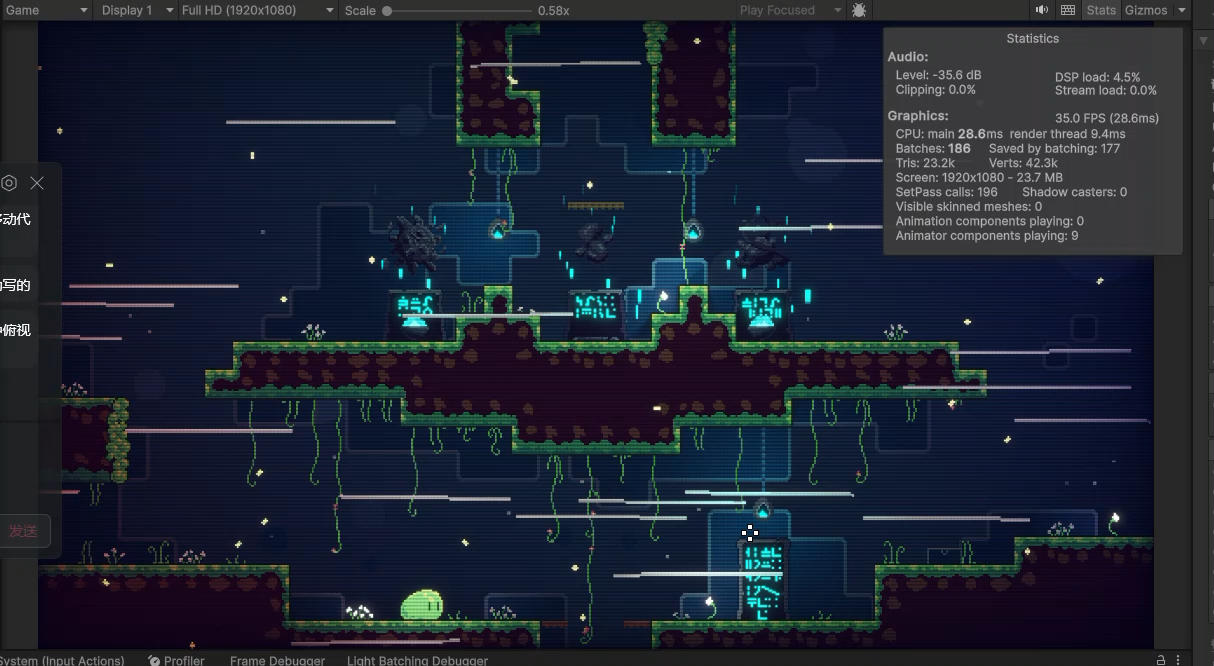Open the Light Batching Debugger tab
The height and width of the screenshot is (666, 1214).
[x=417, y=660]
